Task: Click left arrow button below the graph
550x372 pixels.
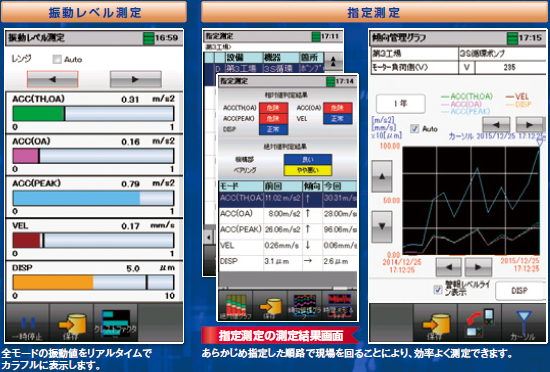Action: [449, 267]
